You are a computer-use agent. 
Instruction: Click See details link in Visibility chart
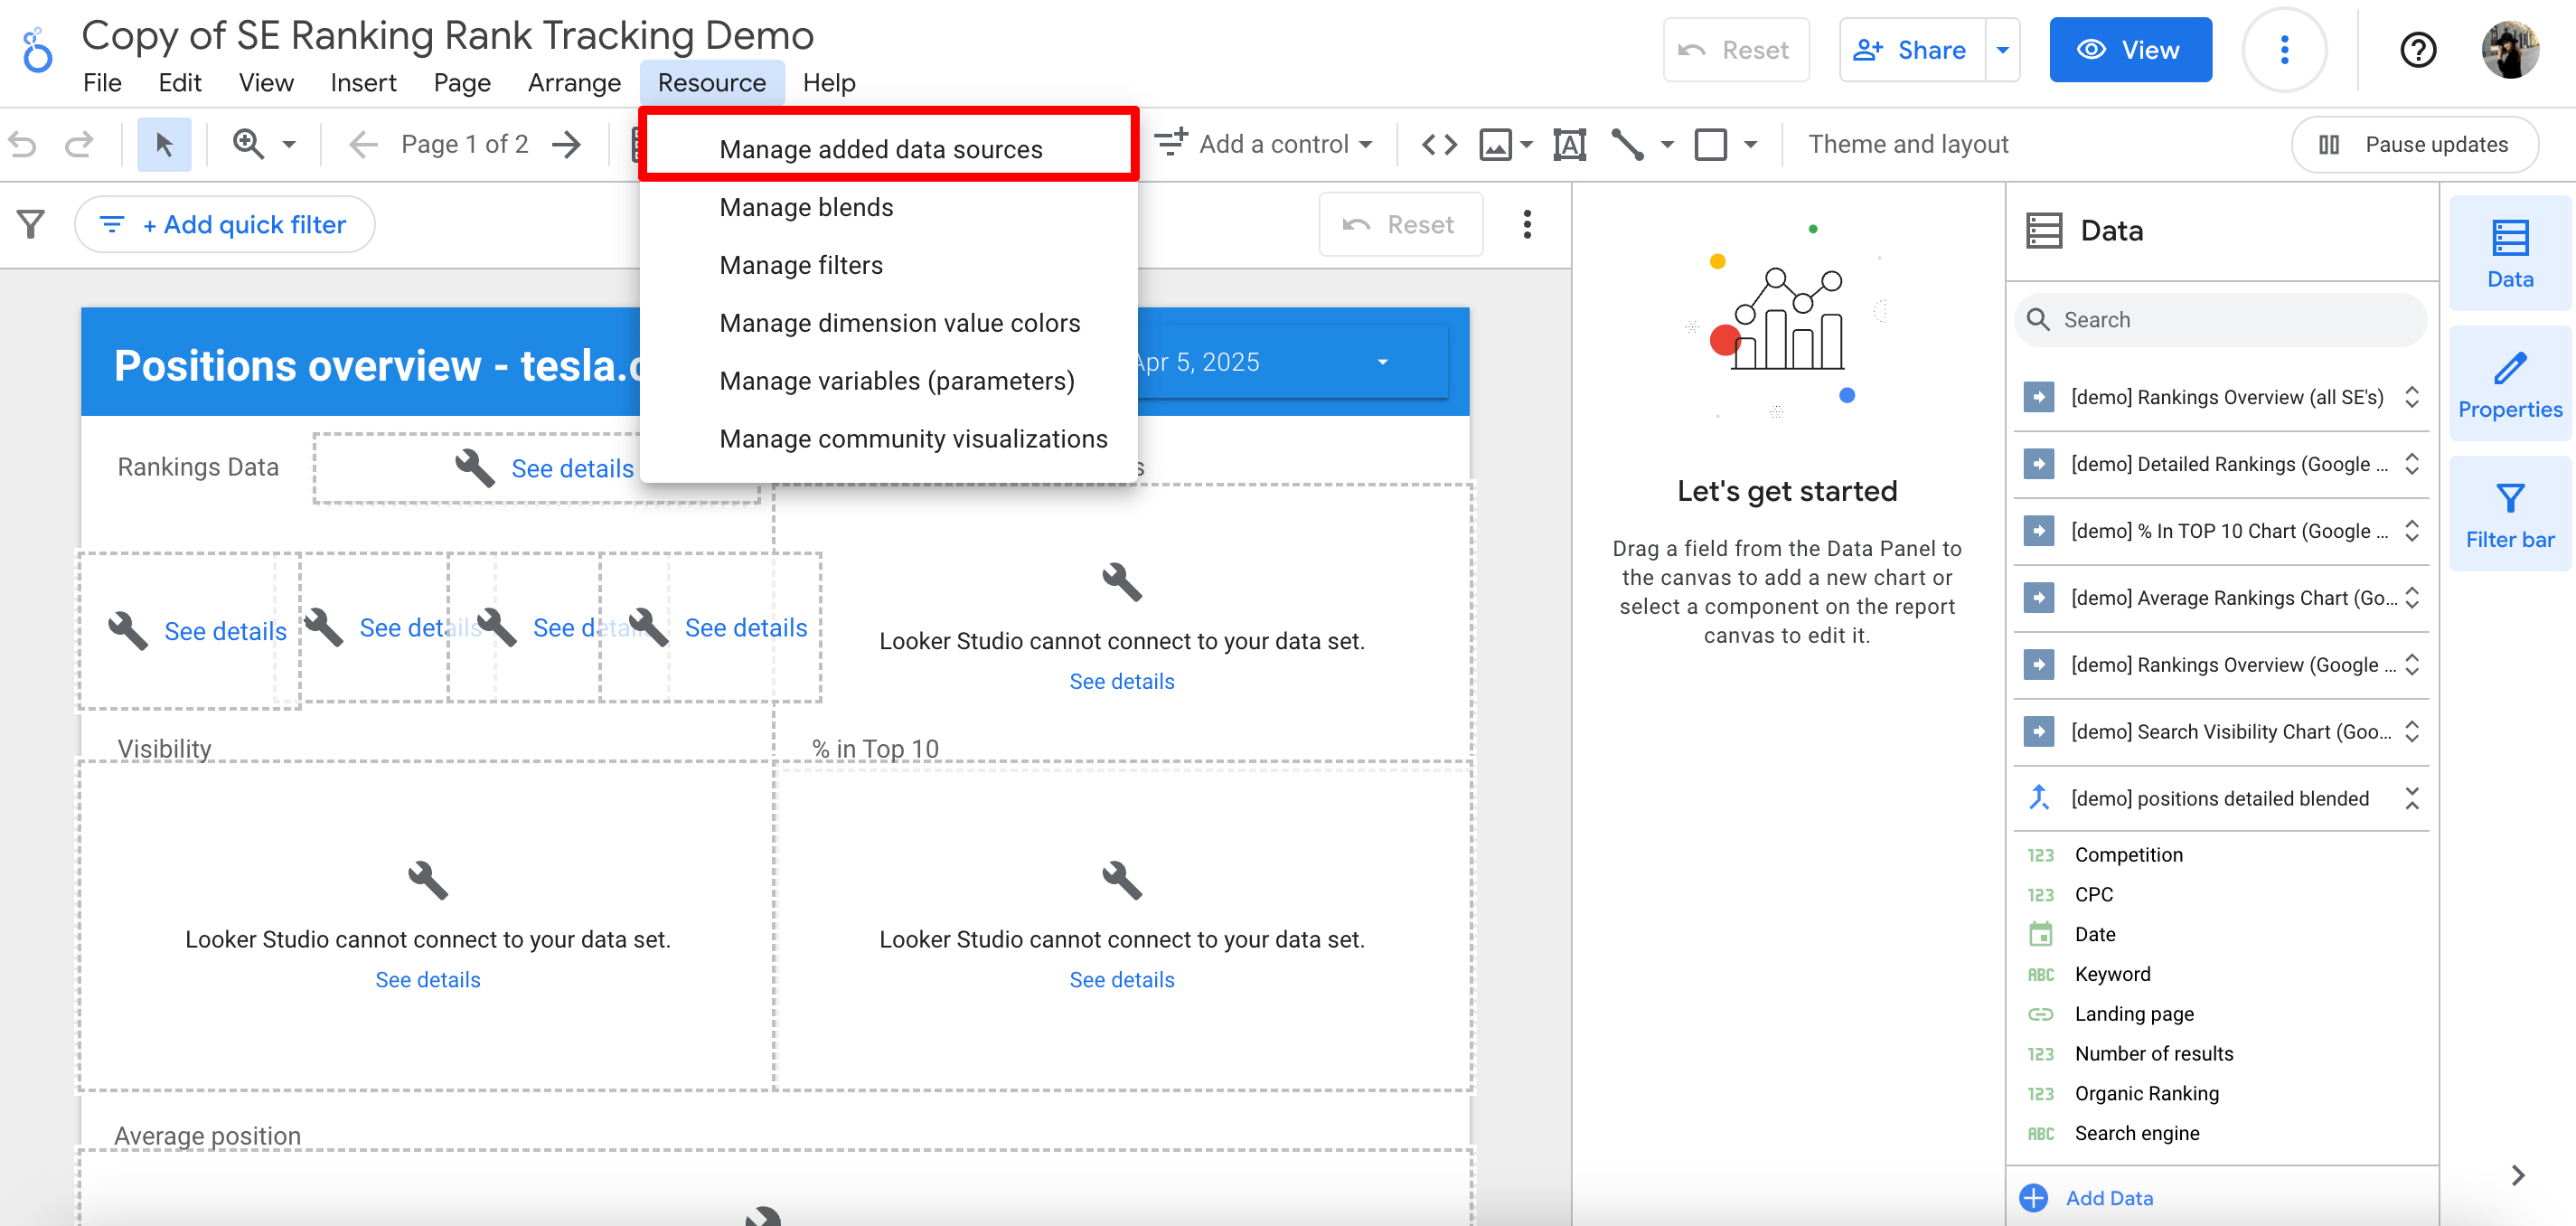click(427, 980)
